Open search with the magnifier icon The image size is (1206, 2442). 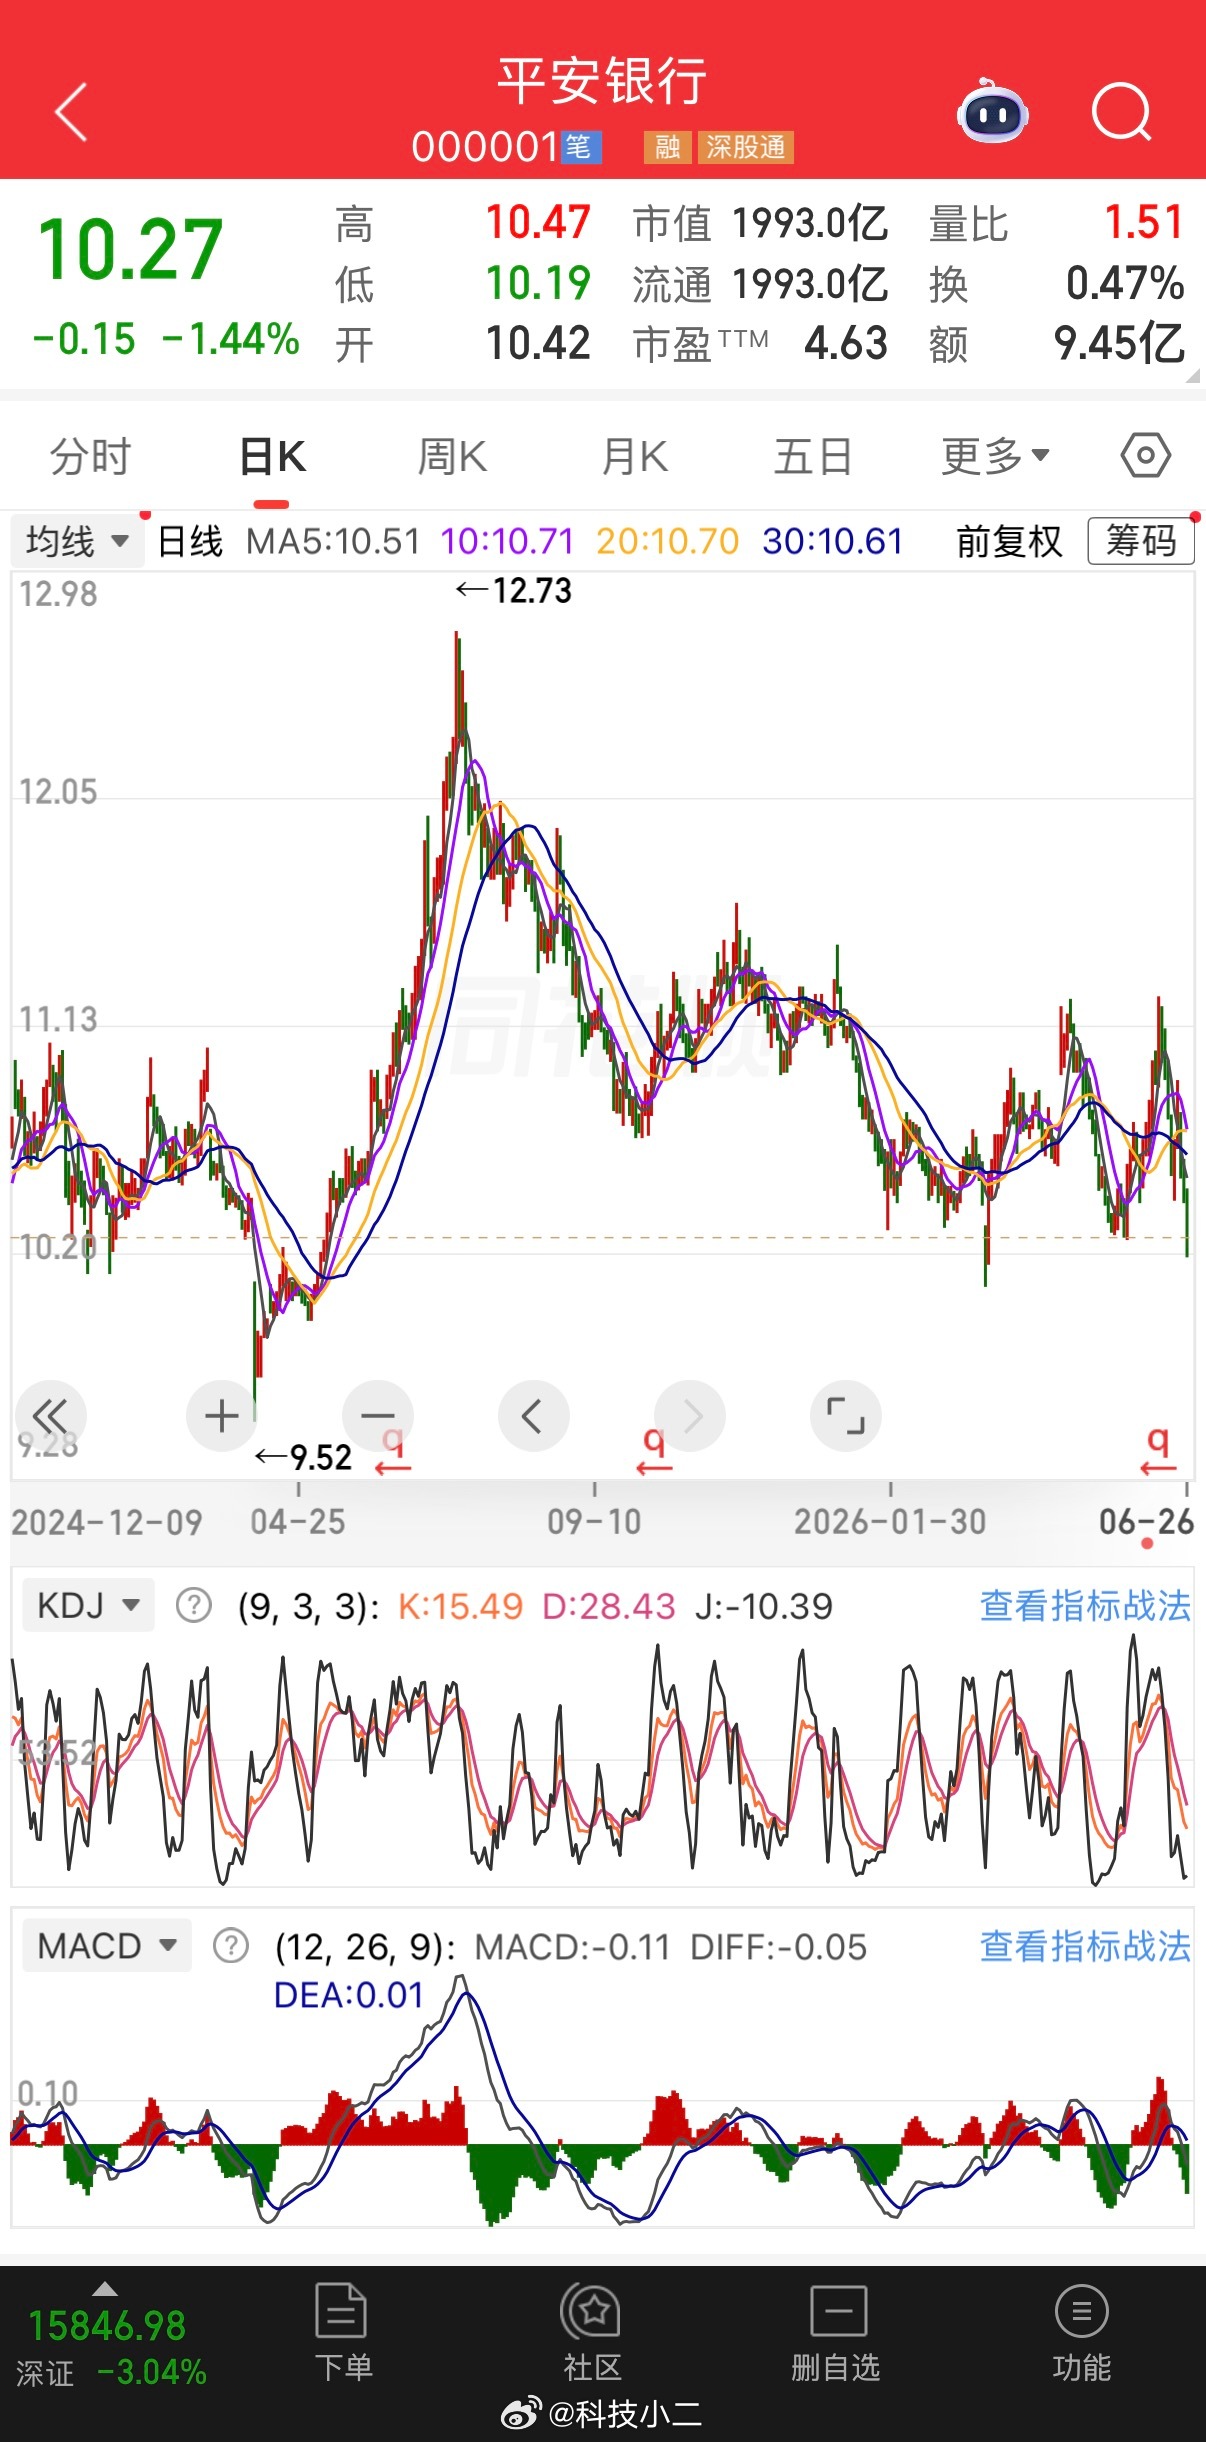click(x=1122, y=111)
